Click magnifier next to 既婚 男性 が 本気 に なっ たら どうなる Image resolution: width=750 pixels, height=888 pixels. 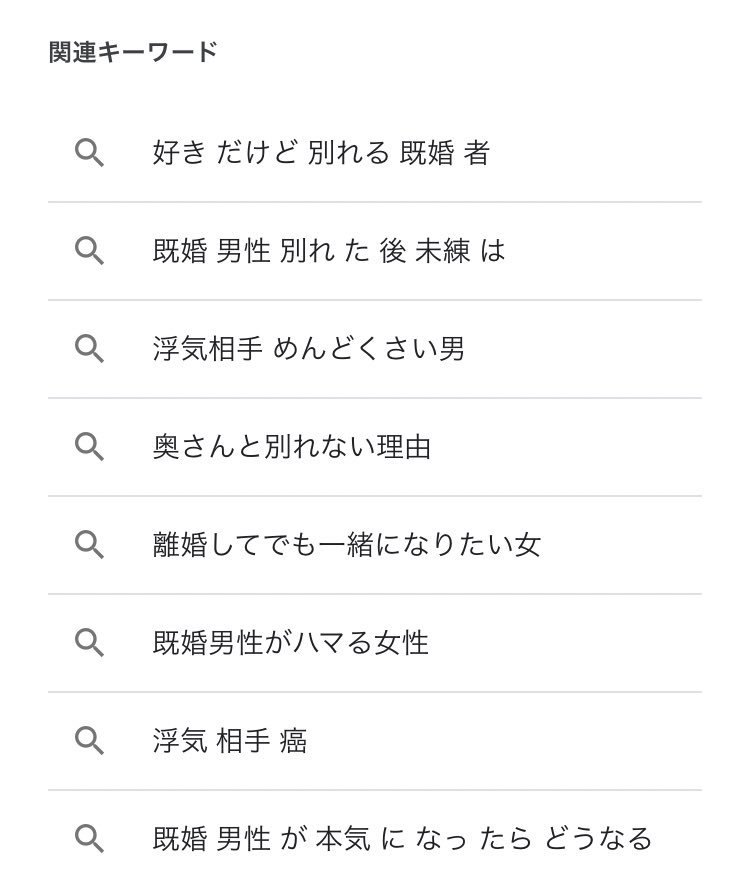[90, 839]
